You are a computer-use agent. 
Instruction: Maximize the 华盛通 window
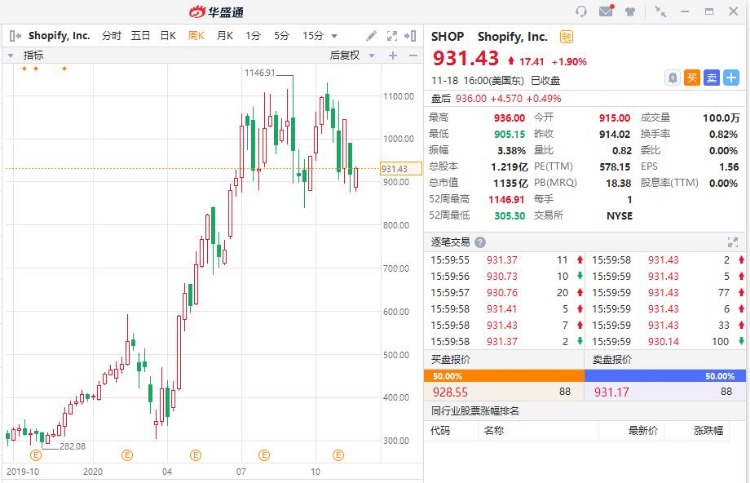click(x=709, y=11)
